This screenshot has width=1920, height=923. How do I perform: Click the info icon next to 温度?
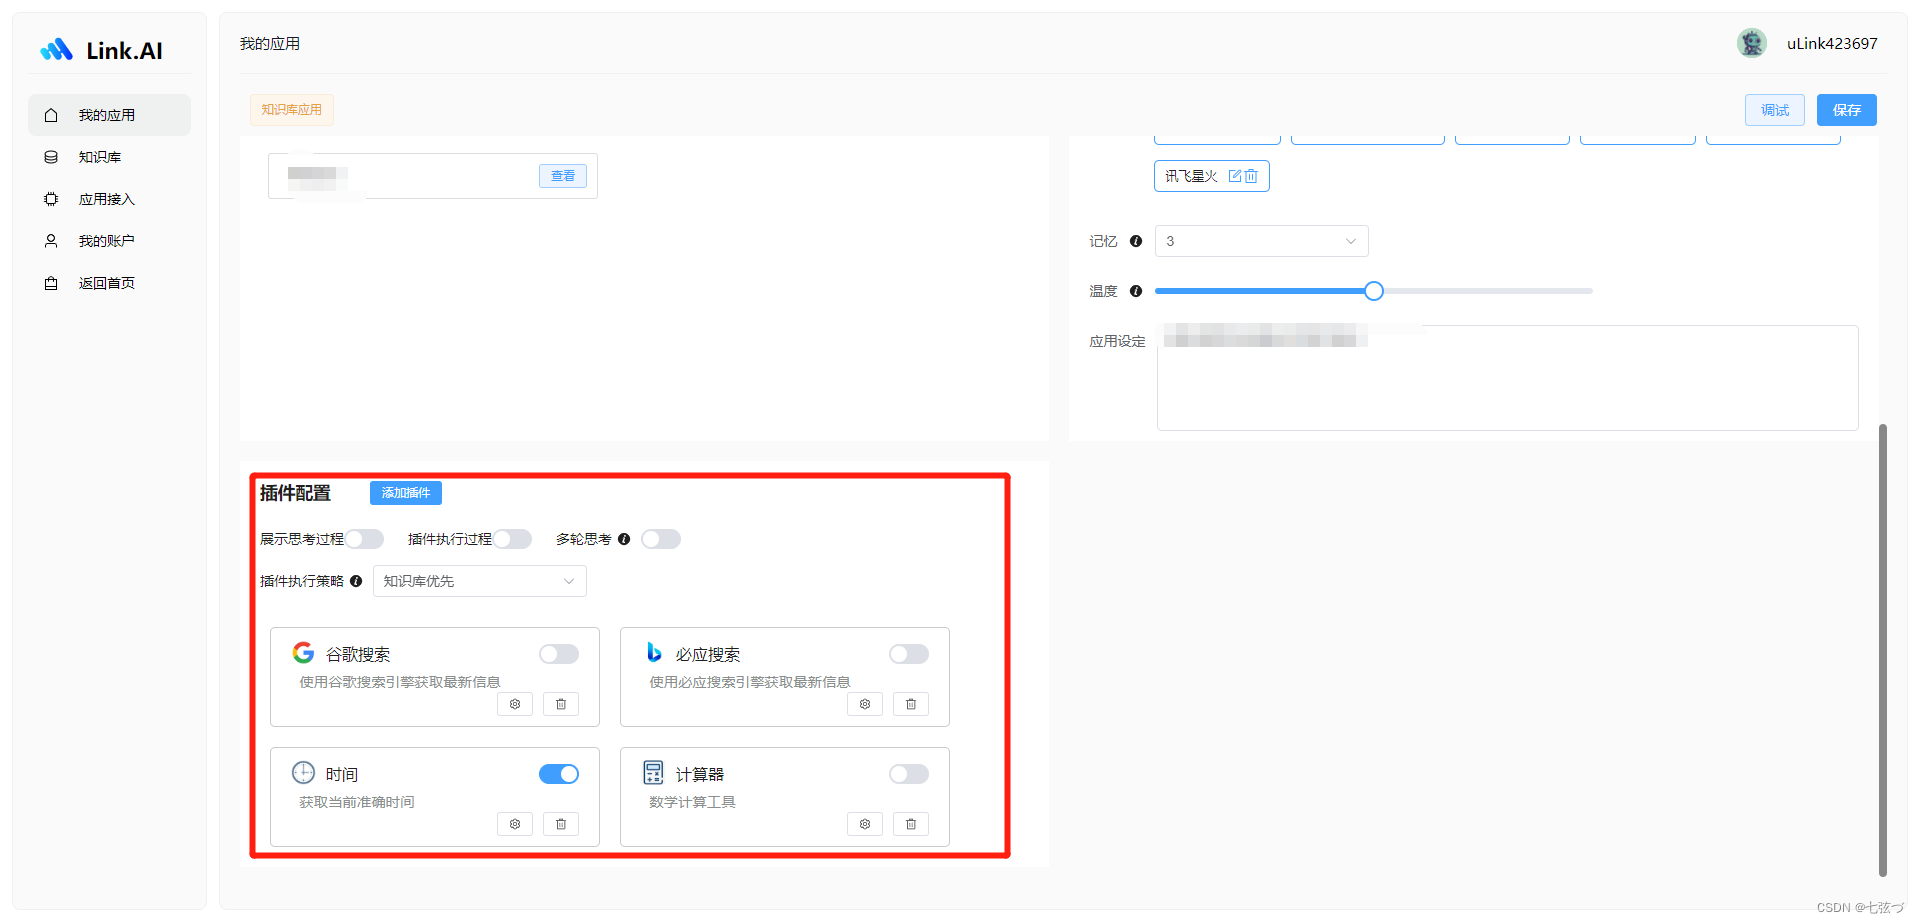click(1136, 291)
